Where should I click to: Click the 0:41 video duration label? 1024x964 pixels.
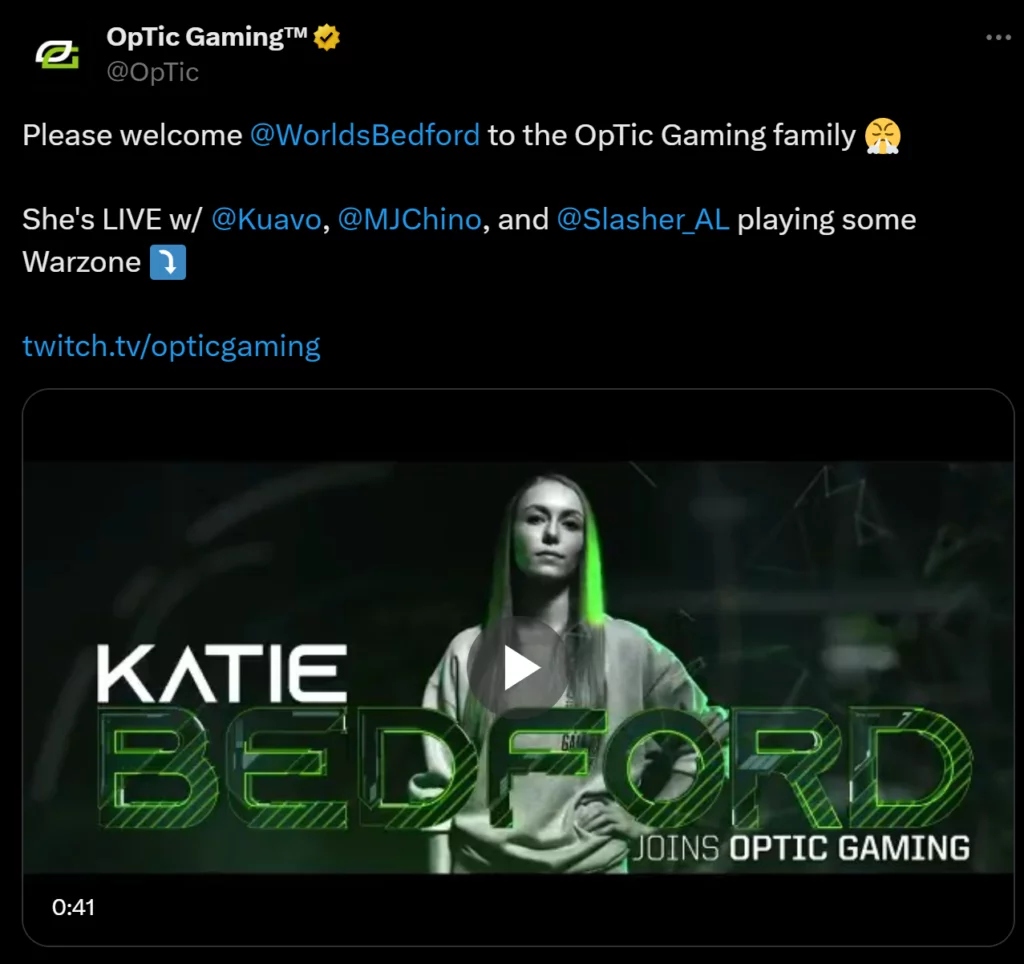pos(73,907)
